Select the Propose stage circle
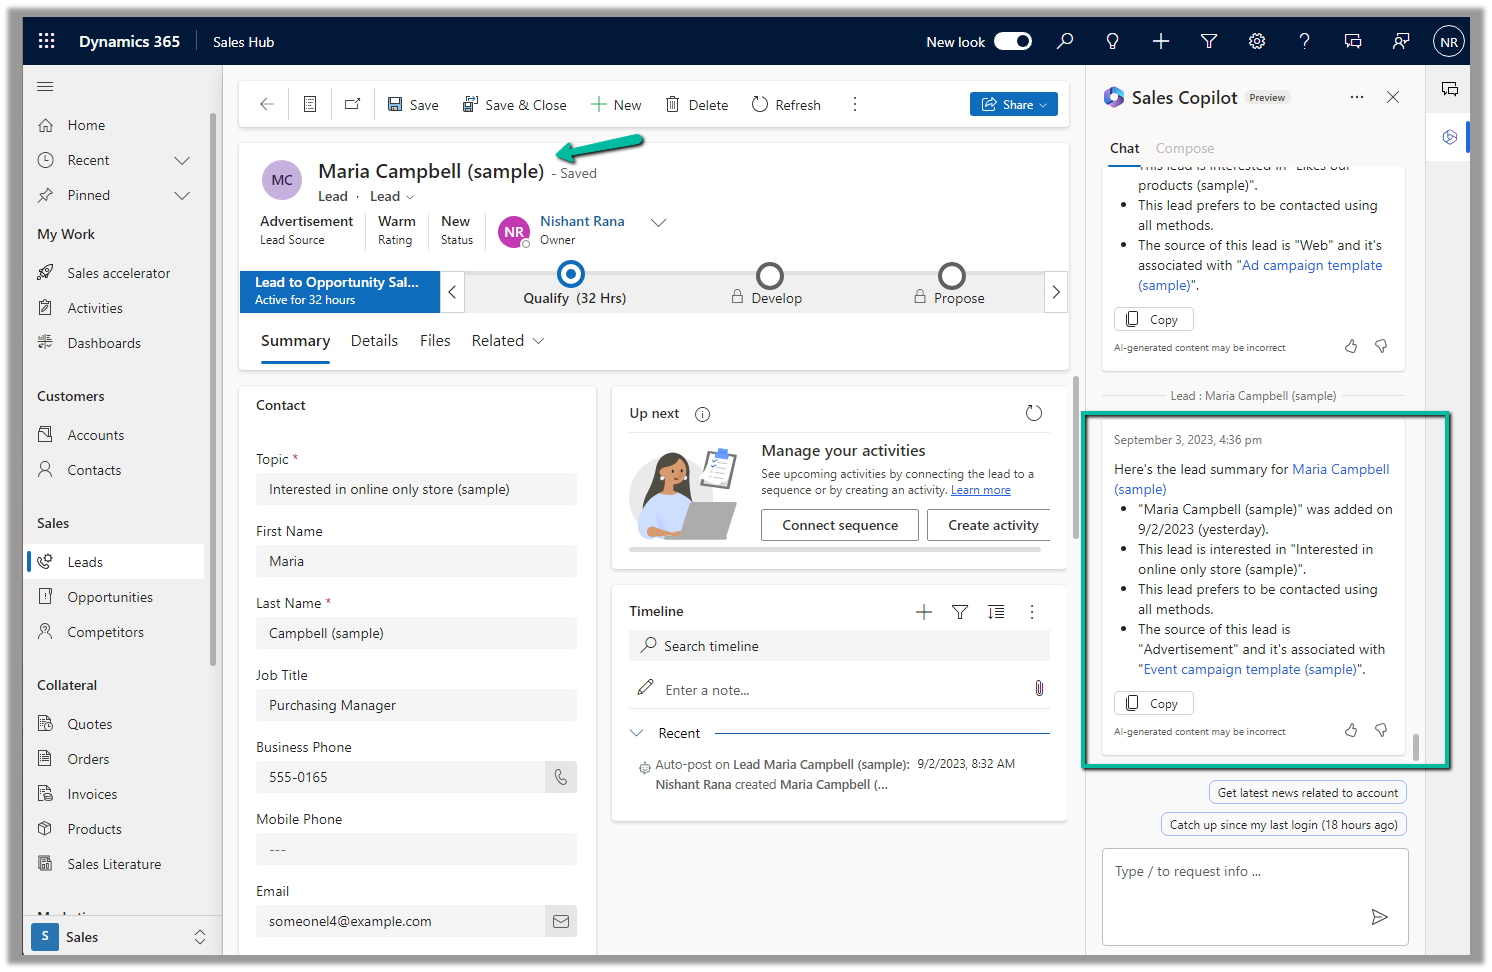 [x=951, y=275]
